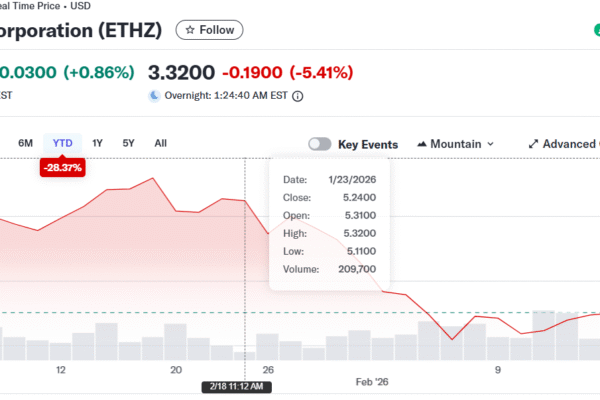Screen dimensions: 600x400
Task: Click the 2/18 11:12 AM crosshair label
Action: coord(235,386)
